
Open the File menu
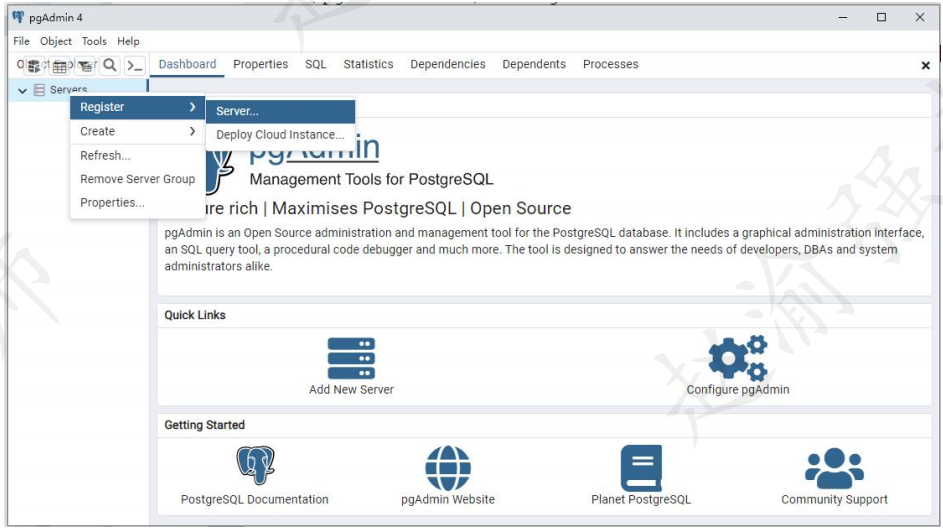pos(21,41)
